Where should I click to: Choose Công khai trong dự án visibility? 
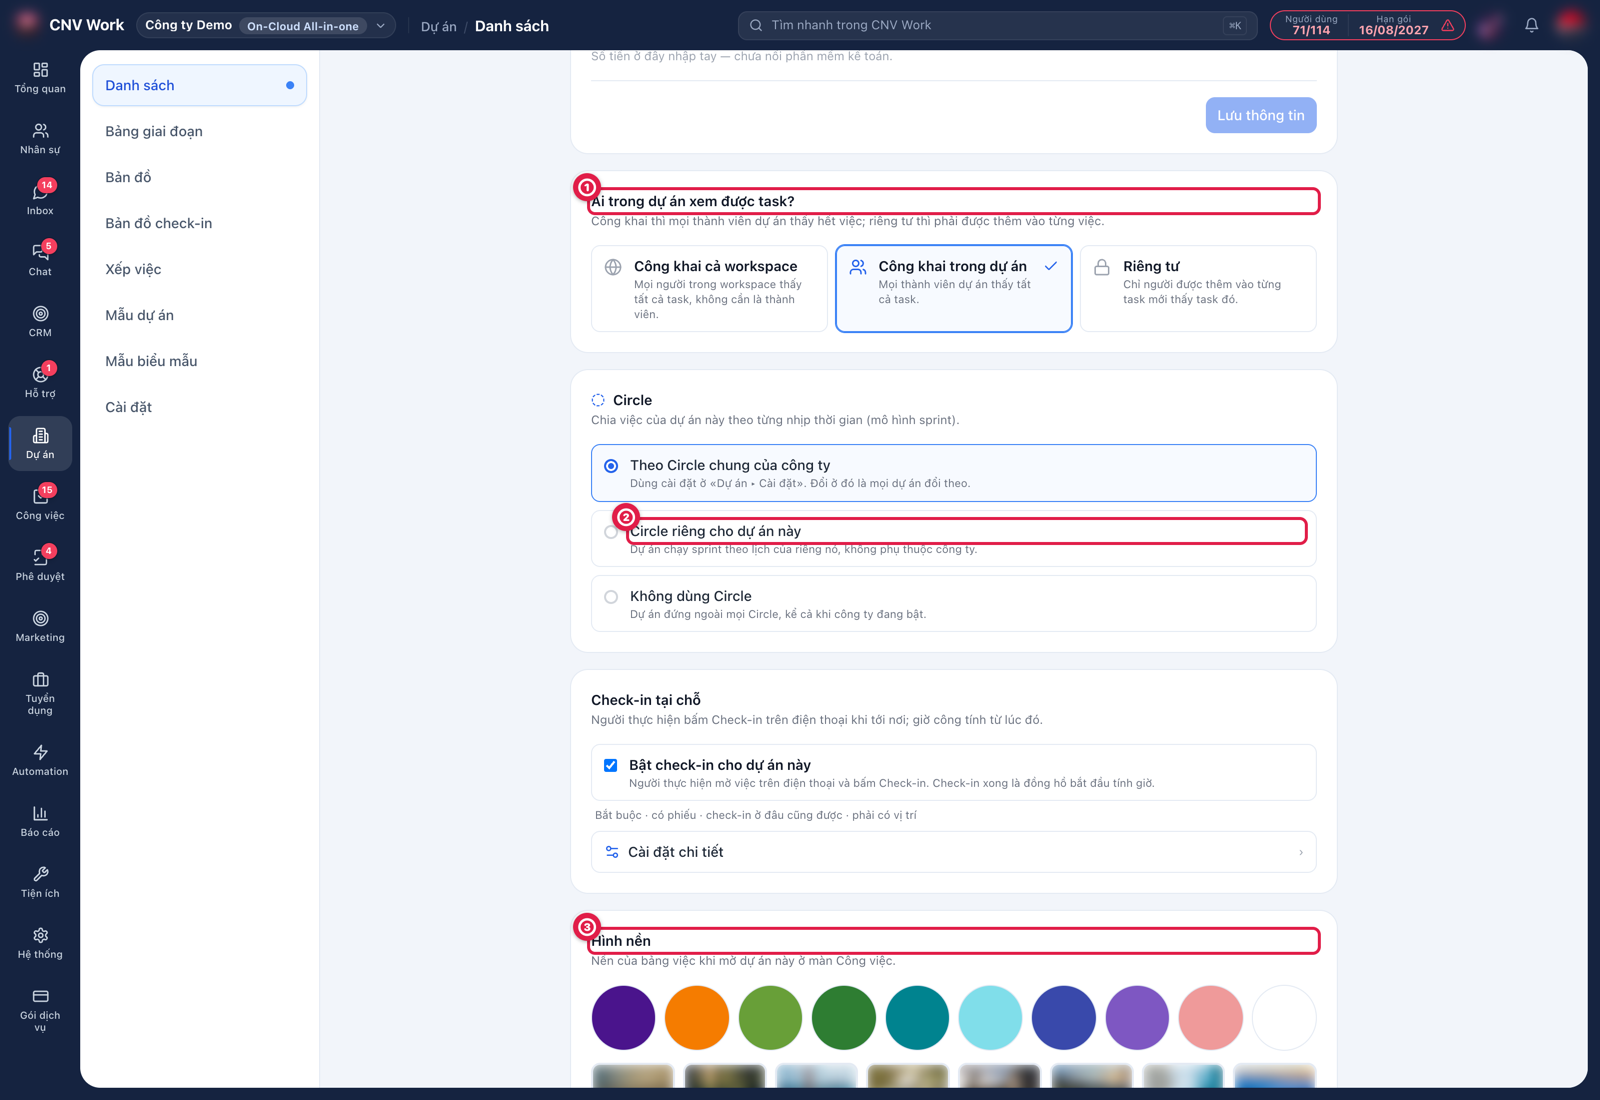(953, 288)
